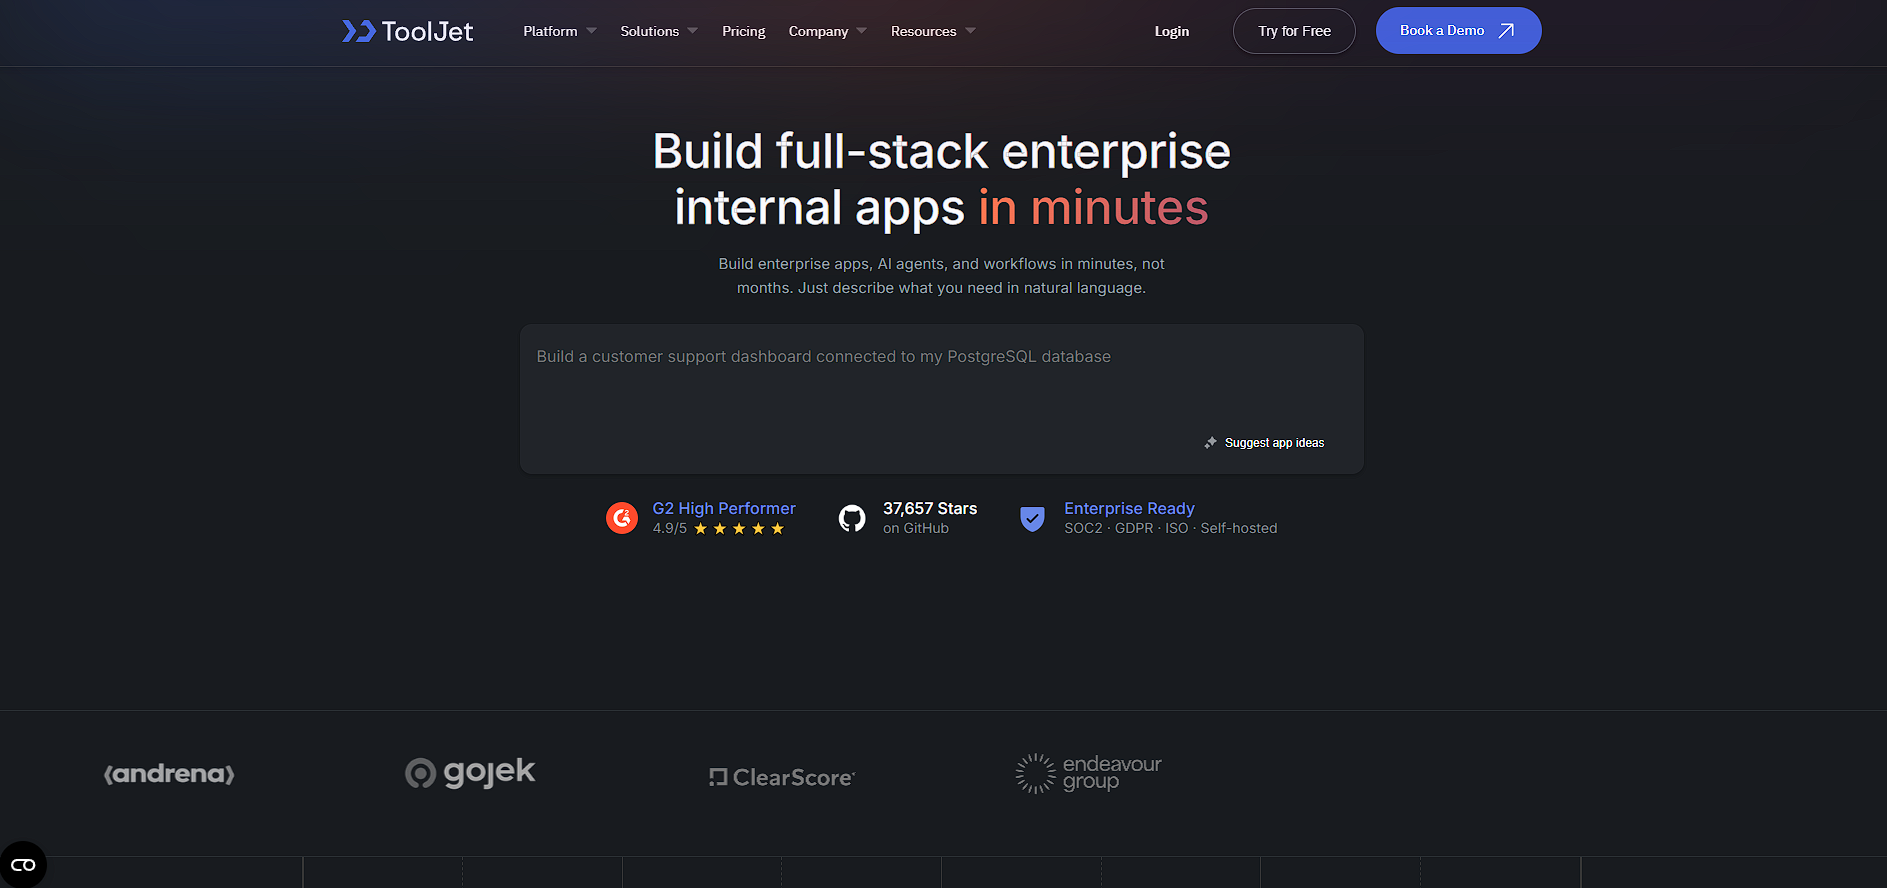This screenshot has height=888, width=1887.
Task: Open the 37,657 Stars GitHub link
Action: click(930, 508)
